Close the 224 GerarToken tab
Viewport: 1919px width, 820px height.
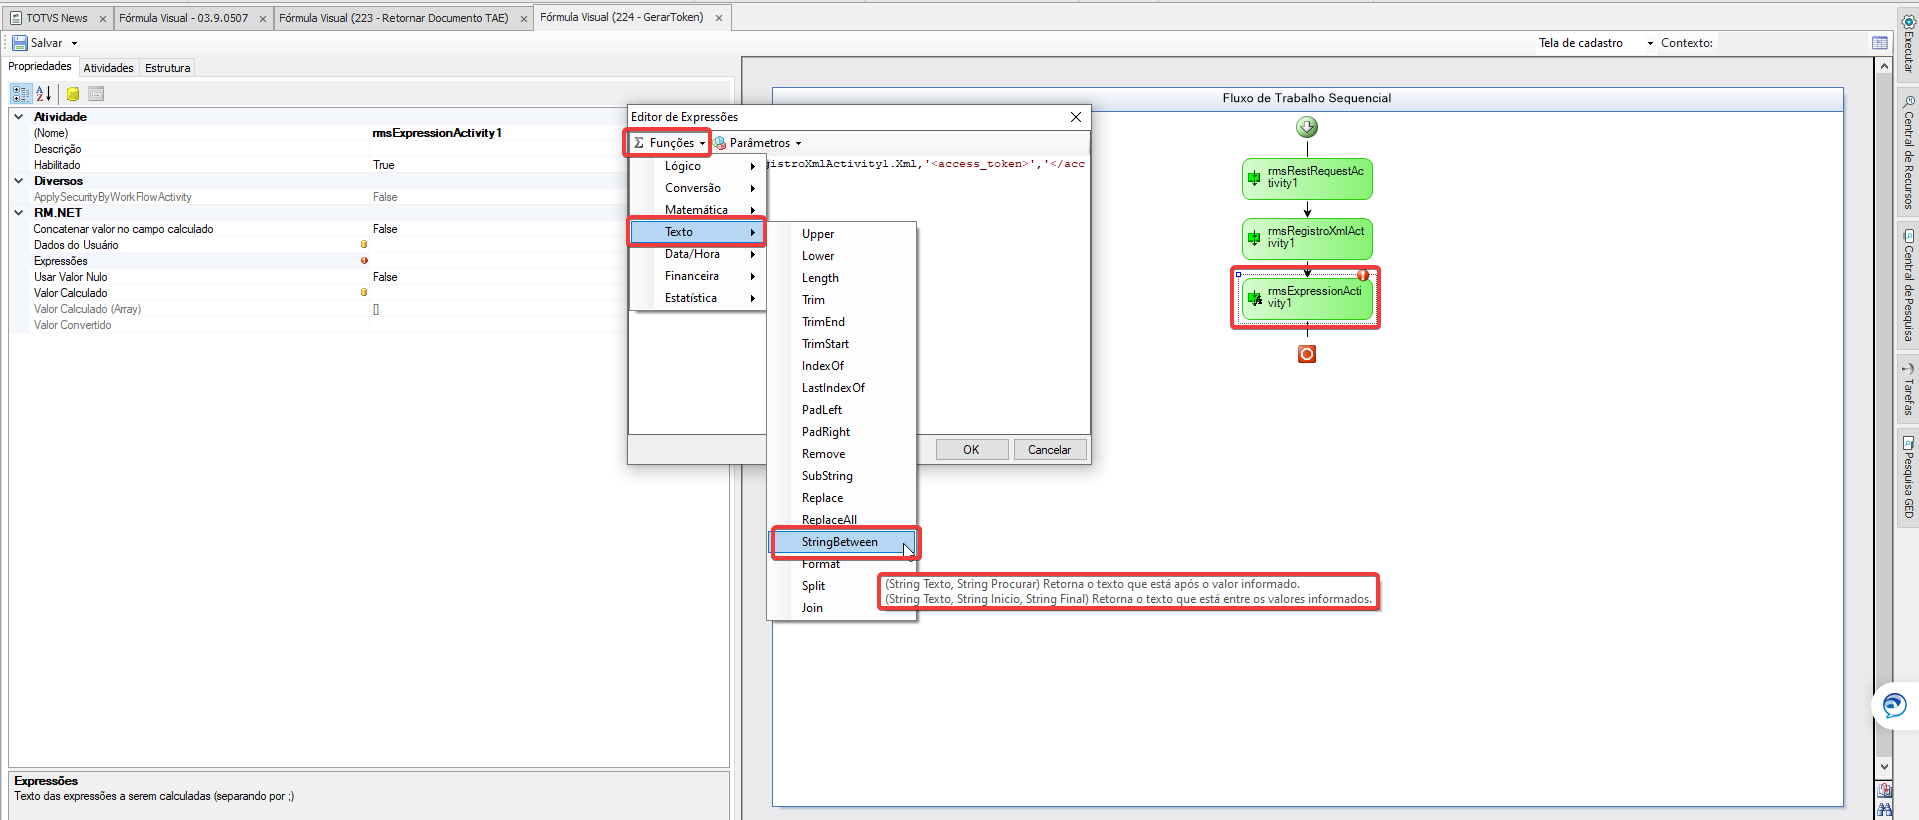[x=719, y=18]
